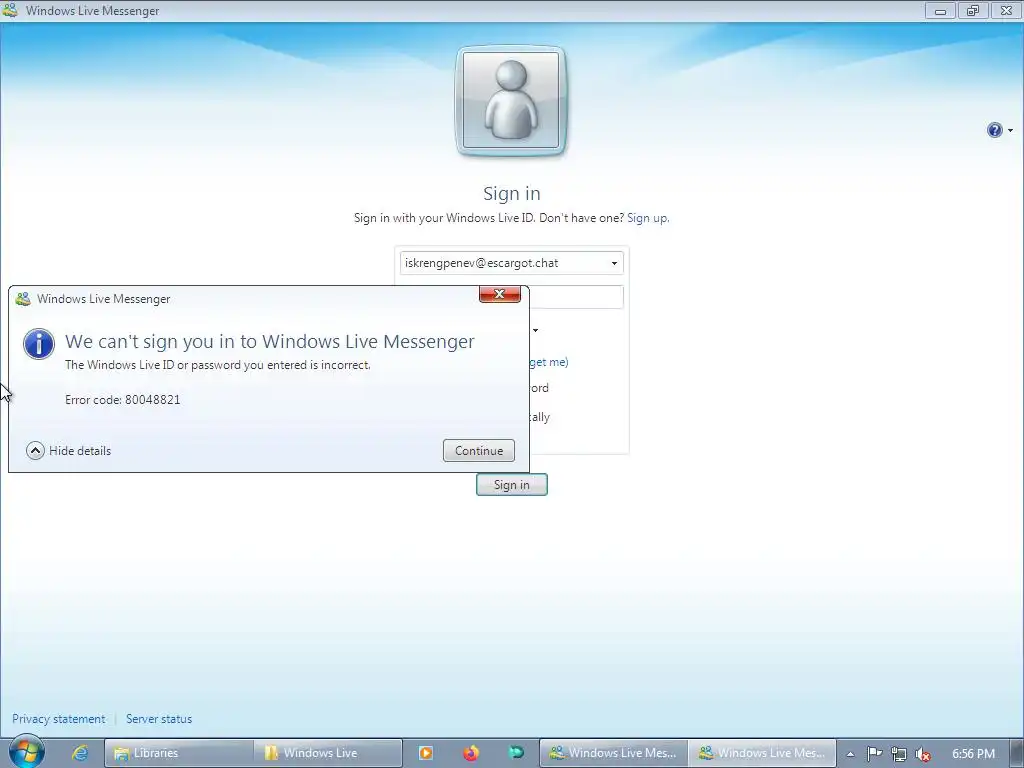Click the blue Help question mark icon
The image size is (1024, 768).
tap(994, 130)
